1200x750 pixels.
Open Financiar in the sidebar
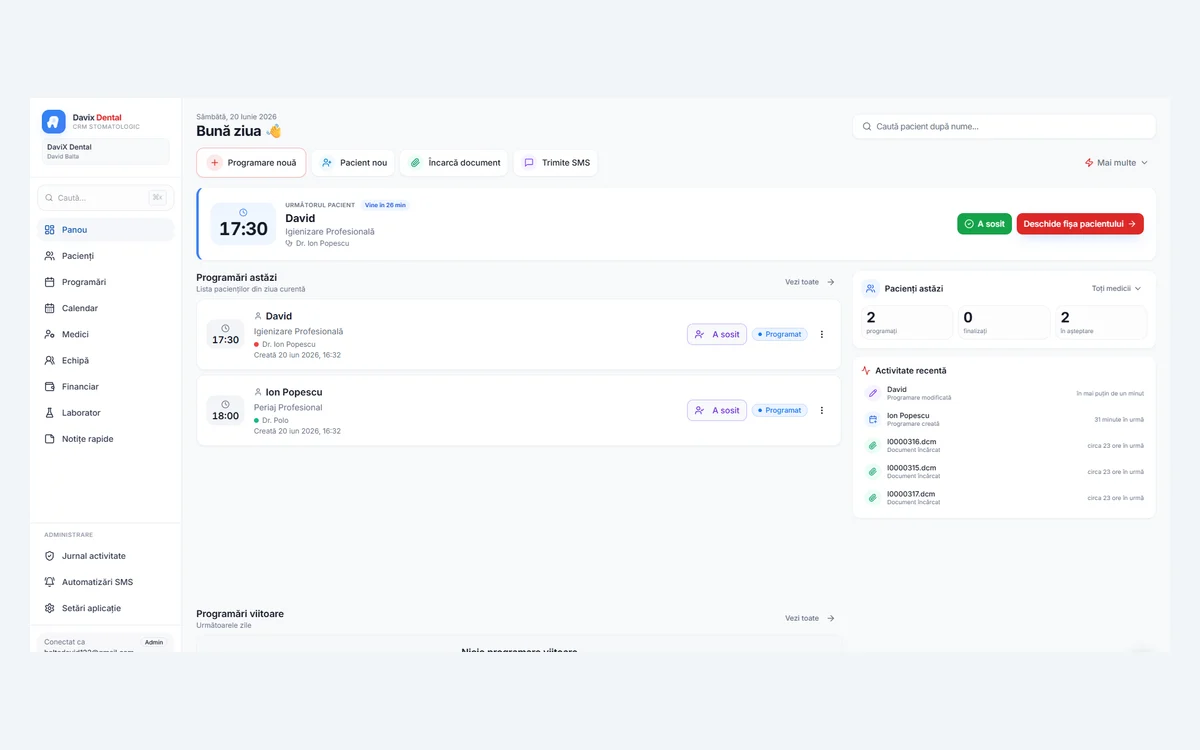pos(106,386)
